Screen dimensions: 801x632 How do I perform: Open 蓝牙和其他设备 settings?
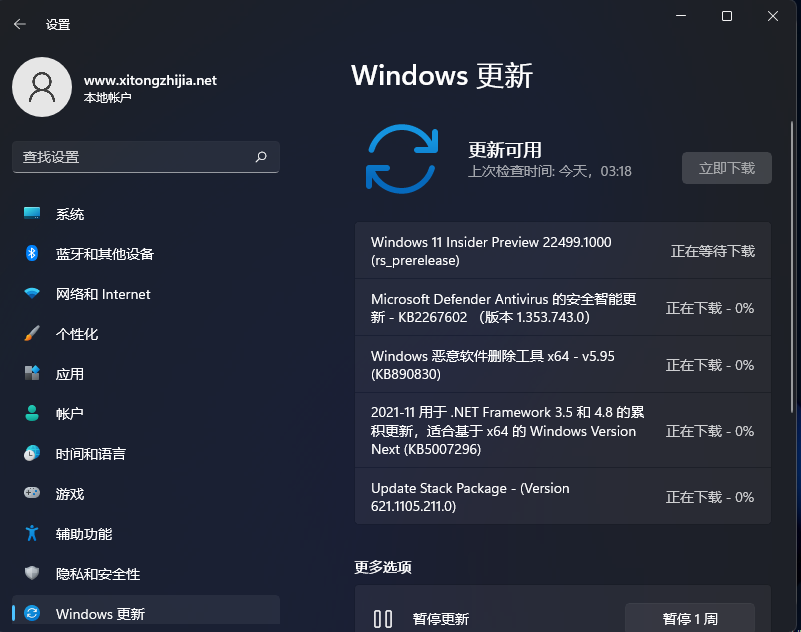pyautogui.click(x=146, y=253)
